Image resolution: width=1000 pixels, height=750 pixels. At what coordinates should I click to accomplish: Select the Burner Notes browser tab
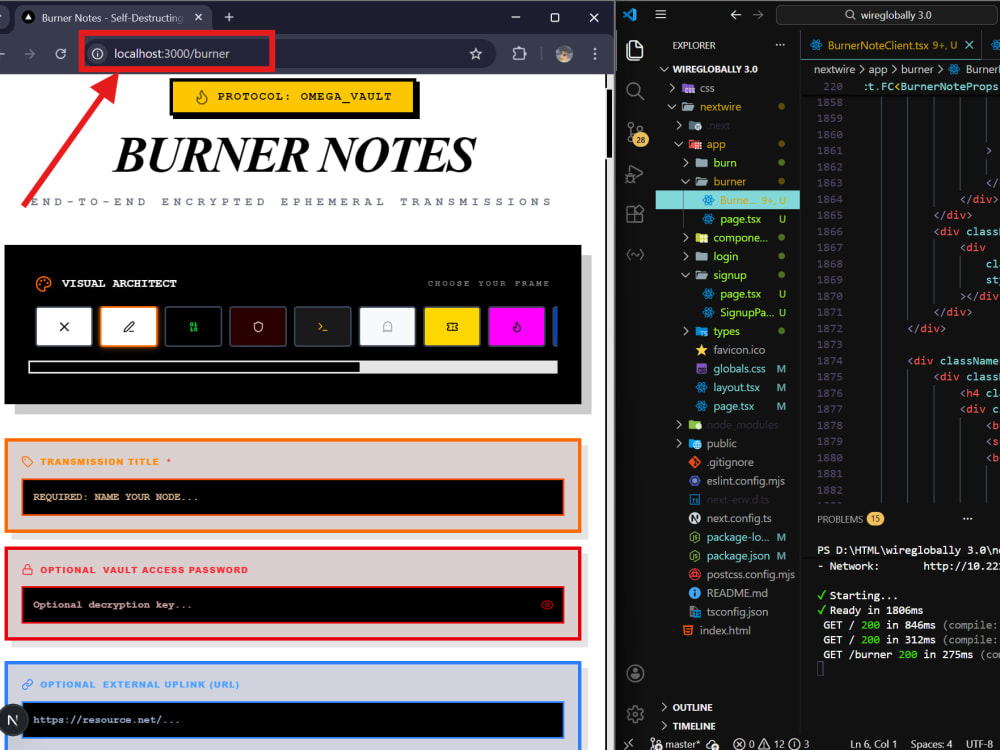[x=112, y=18]
